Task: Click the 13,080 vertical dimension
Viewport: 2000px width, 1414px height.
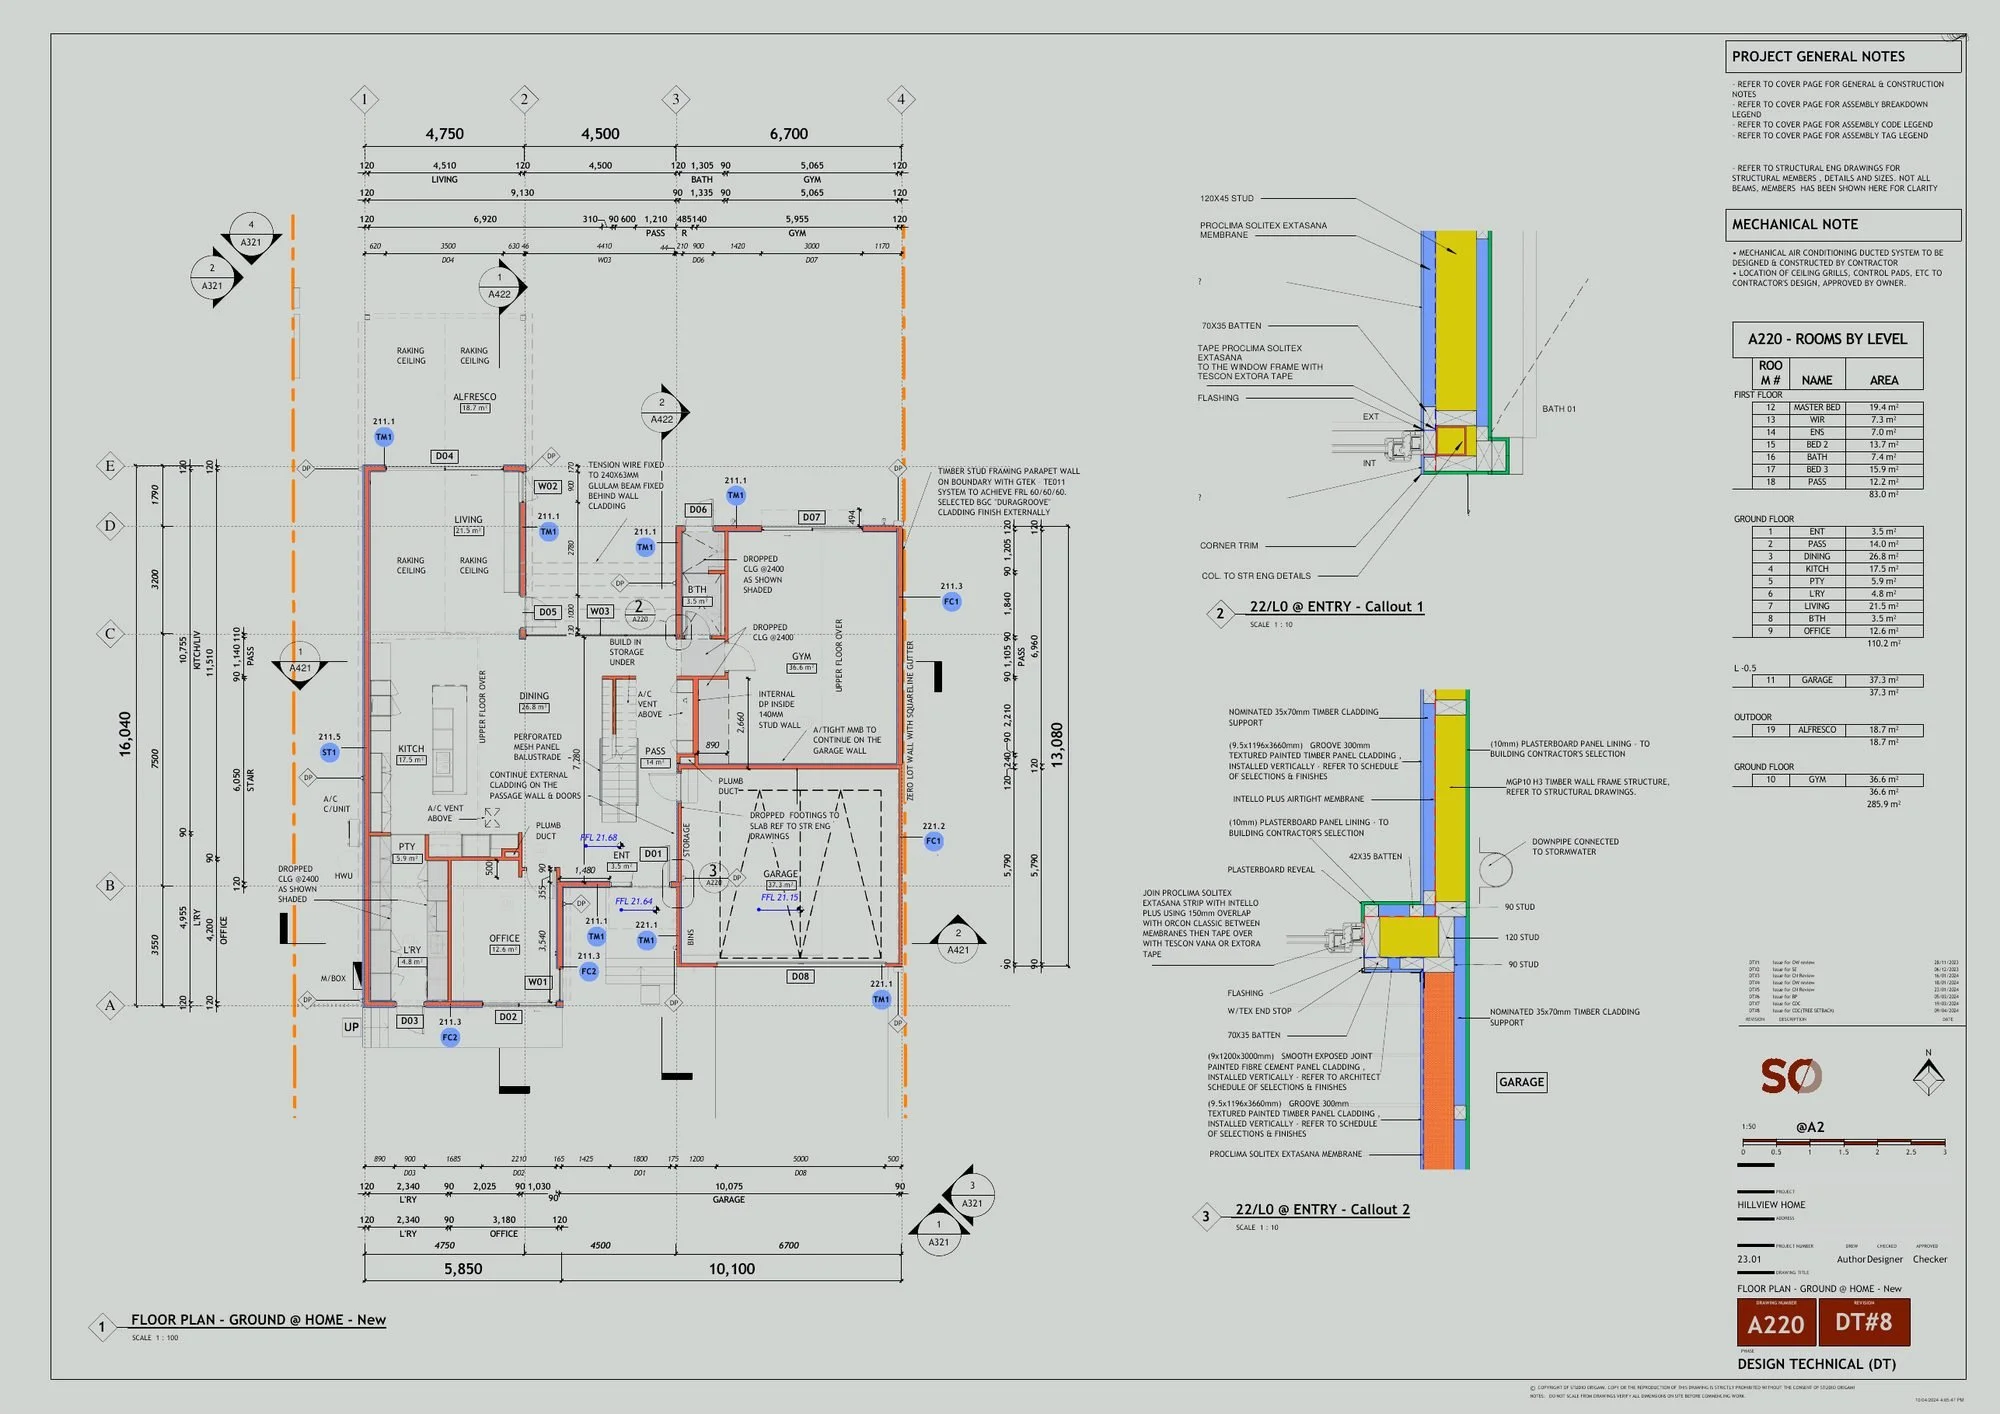Action: click(x=1056, y=744)
